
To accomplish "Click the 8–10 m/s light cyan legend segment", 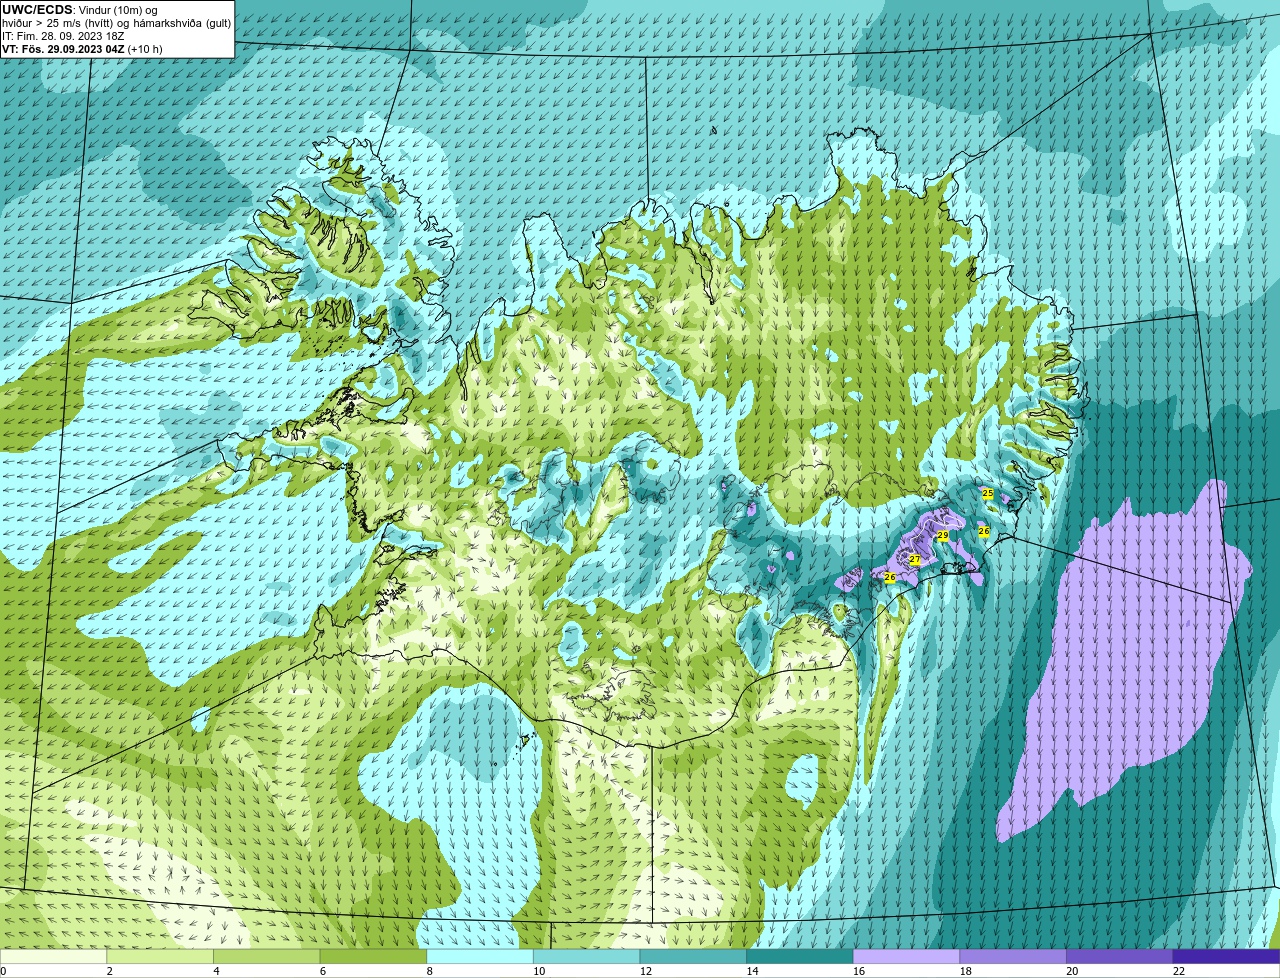I will coord(480,956).
